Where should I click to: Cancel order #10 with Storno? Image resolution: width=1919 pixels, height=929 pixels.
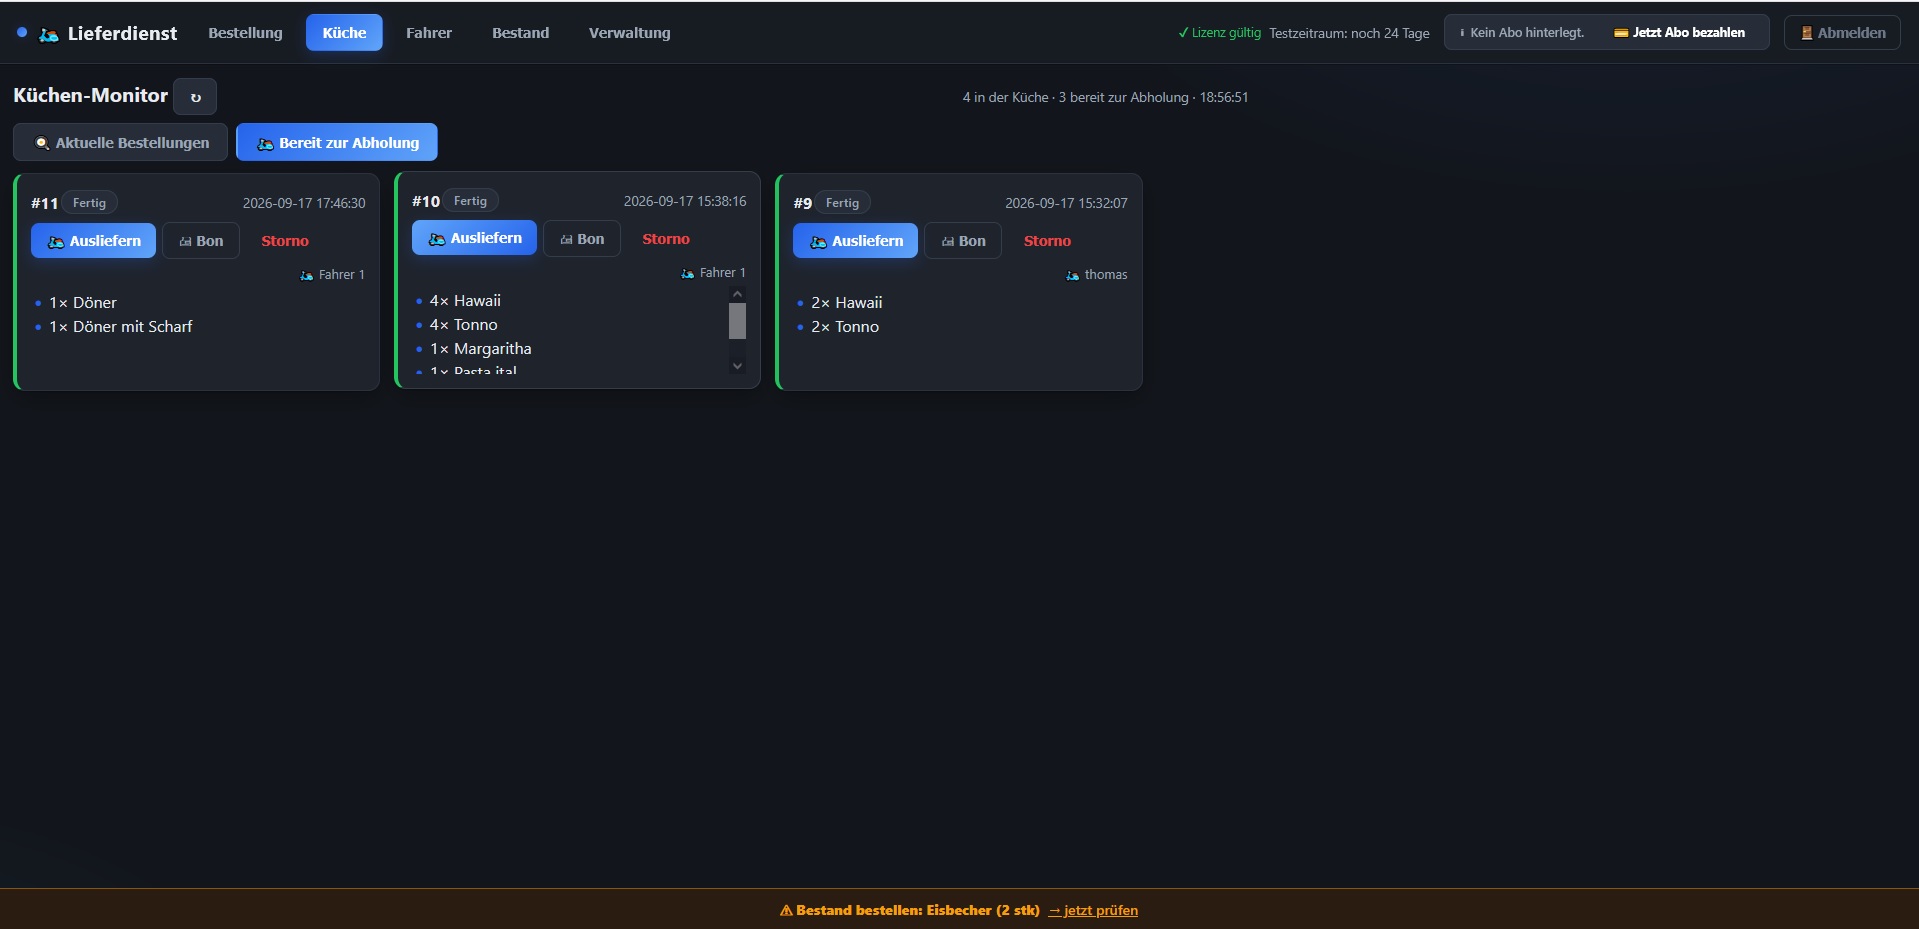(x=666, y=239)
